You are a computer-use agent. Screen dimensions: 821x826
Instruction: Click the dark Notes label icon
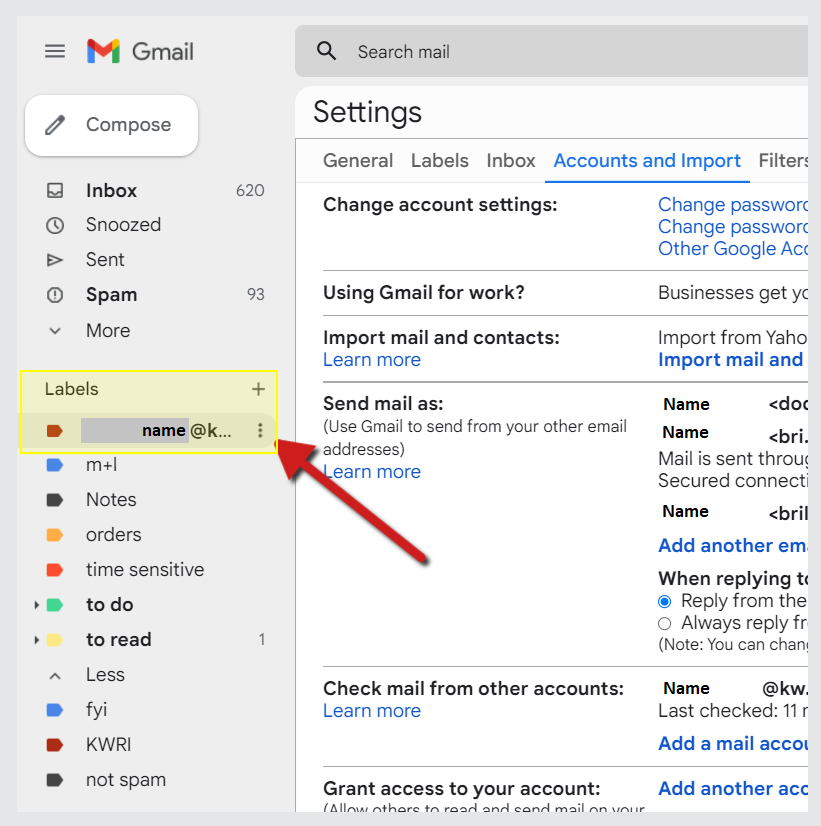(55, 499)
